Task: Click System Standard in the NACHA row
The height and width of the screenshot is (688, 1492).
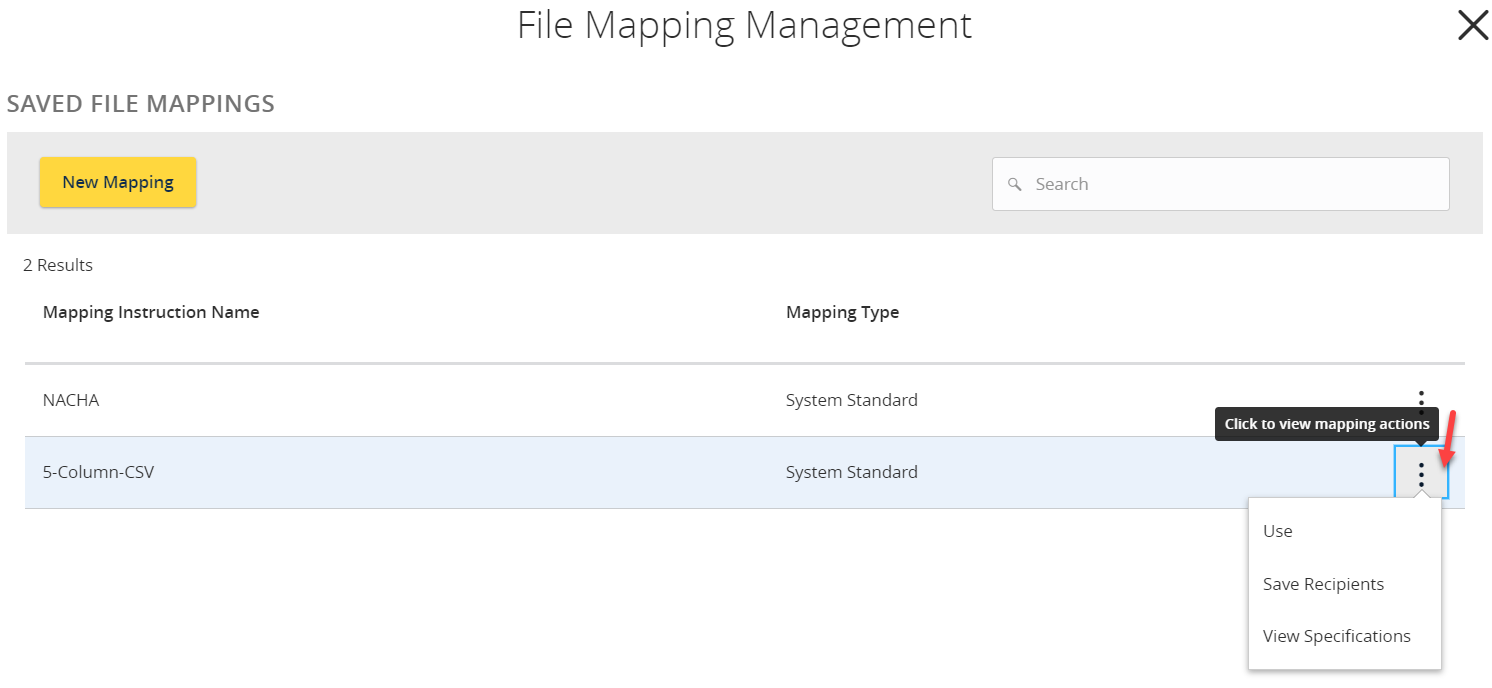Action: point(851,400)
